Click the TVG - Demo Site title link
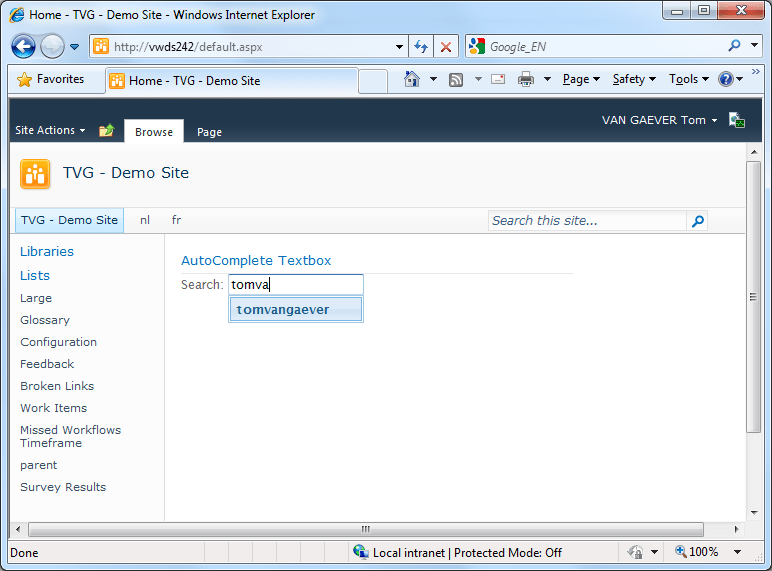This screenshot has width=772, height=571. 126,173
